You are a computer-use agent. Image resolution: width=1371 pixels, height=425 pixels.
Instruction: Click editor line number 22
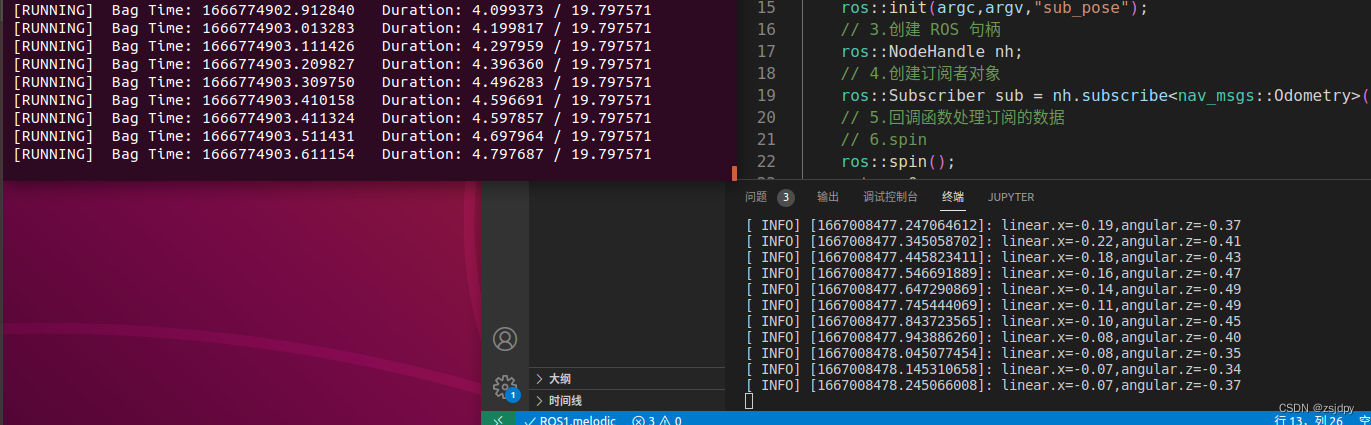[x=766, y=162]
